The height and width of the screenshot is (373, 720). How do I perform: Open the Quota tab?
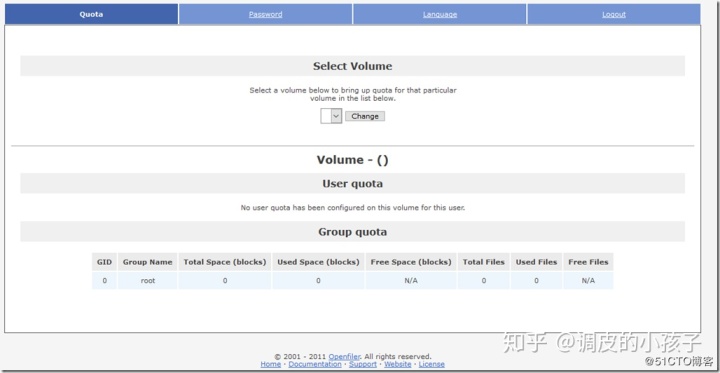tap(91, 14)
